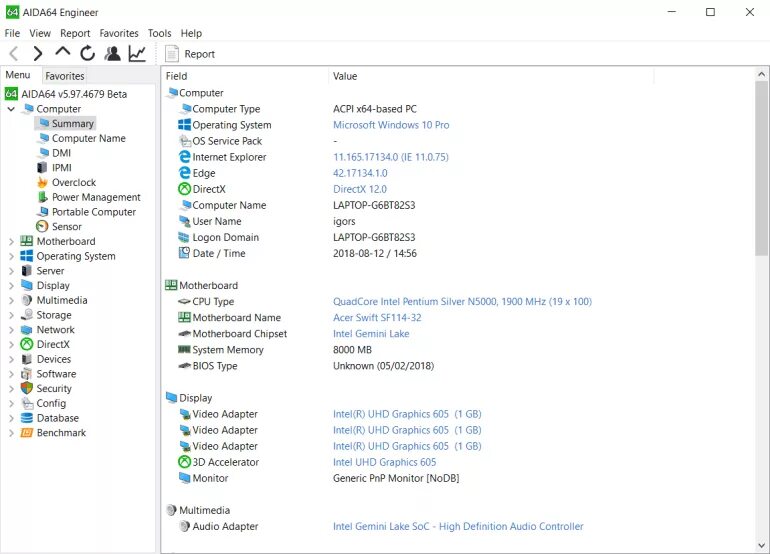Select the LAPTOP-G6BT82S3 Logon Domain value
Image resolution: width=770 pixels, height=554 pixels.
tap(374, 237)
